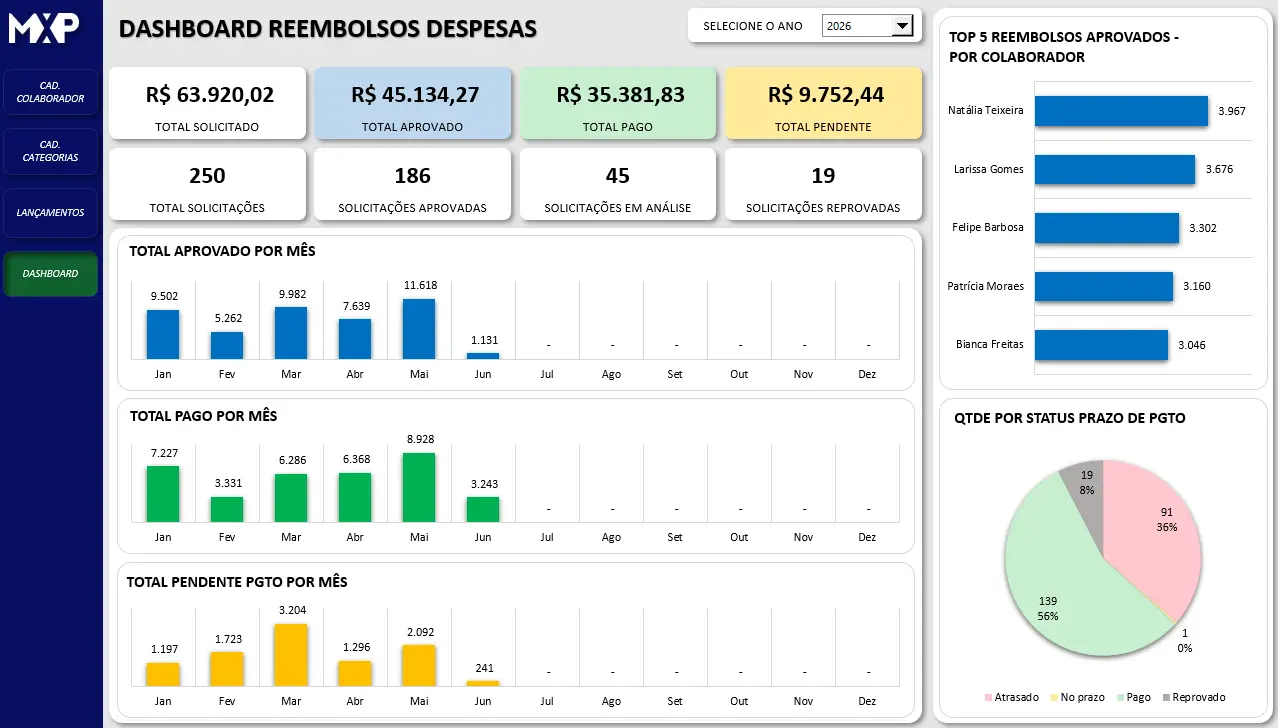Select the TOTAL PENDENTE yellow card
Image resolution: width=1278 pixels, height=728 pixels.
pos(823,103)
